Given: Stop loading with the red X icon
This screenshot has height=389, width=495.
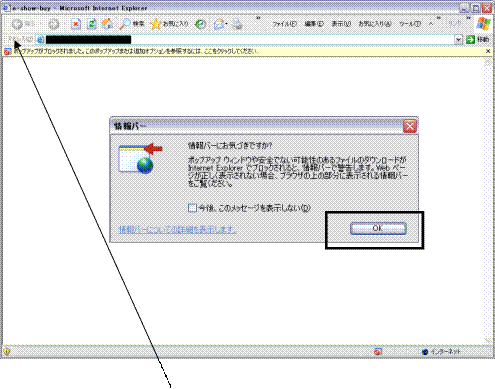Looking at the screenshot, I should point(76,24).
